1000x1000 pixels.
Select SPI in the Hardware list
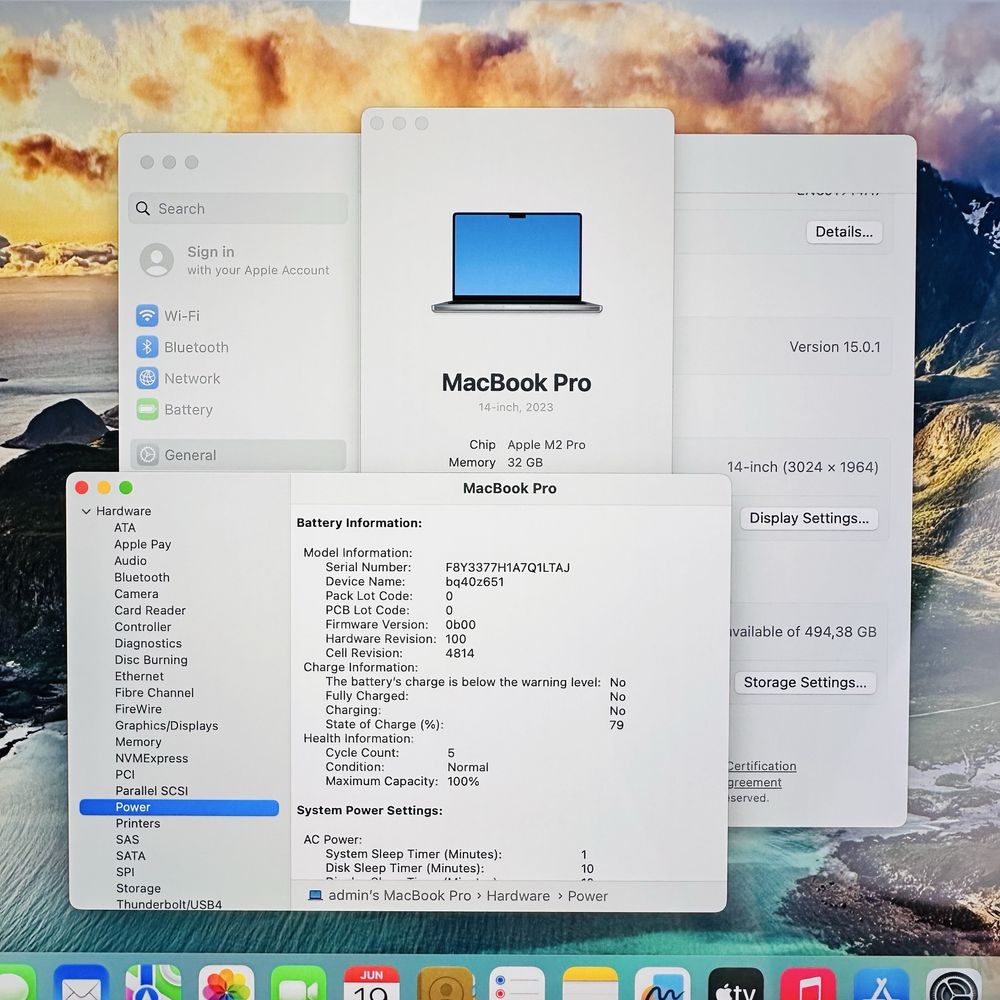(125, 872)
